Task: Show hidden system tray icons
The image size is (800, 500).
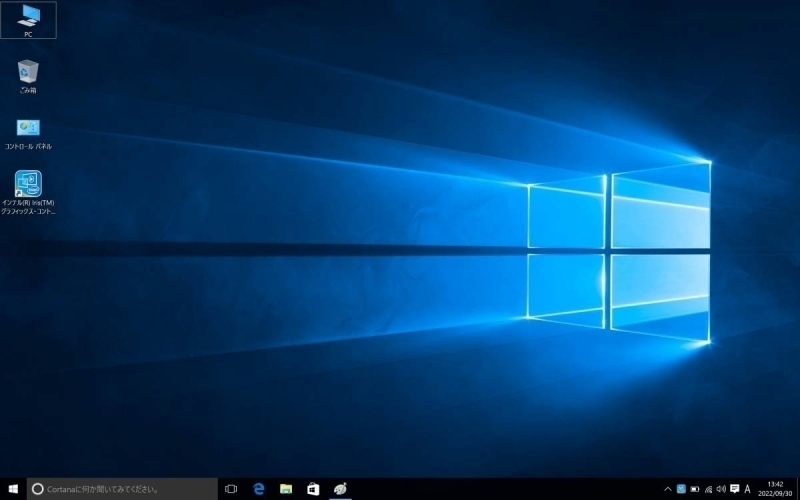Action: (x=667, y=489)
